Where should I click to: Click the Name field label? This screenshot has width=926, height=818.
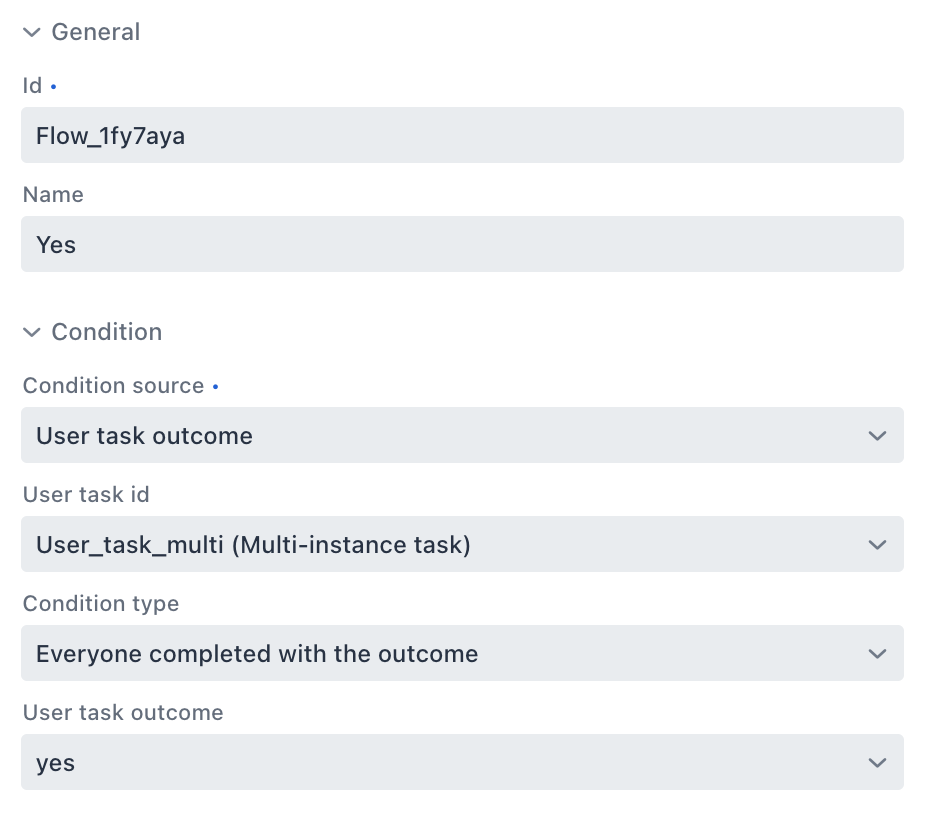pos(53,195)
